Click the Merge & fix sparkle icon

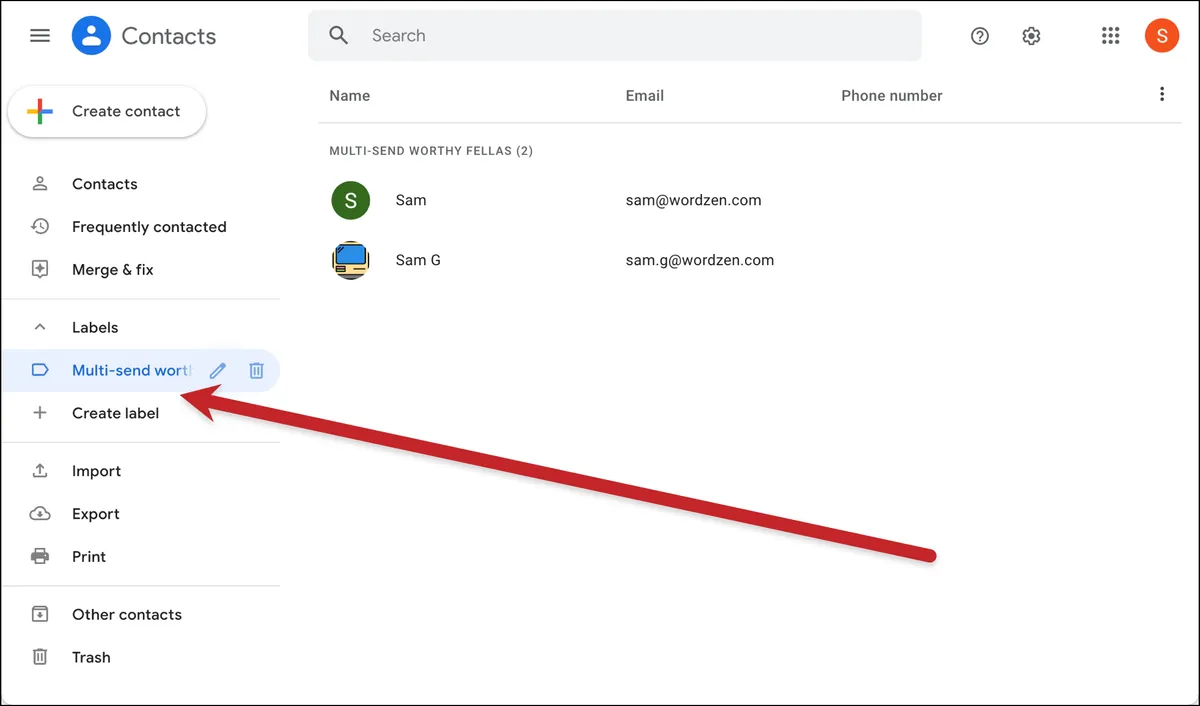pyautogui.click(x=40, y=270)
